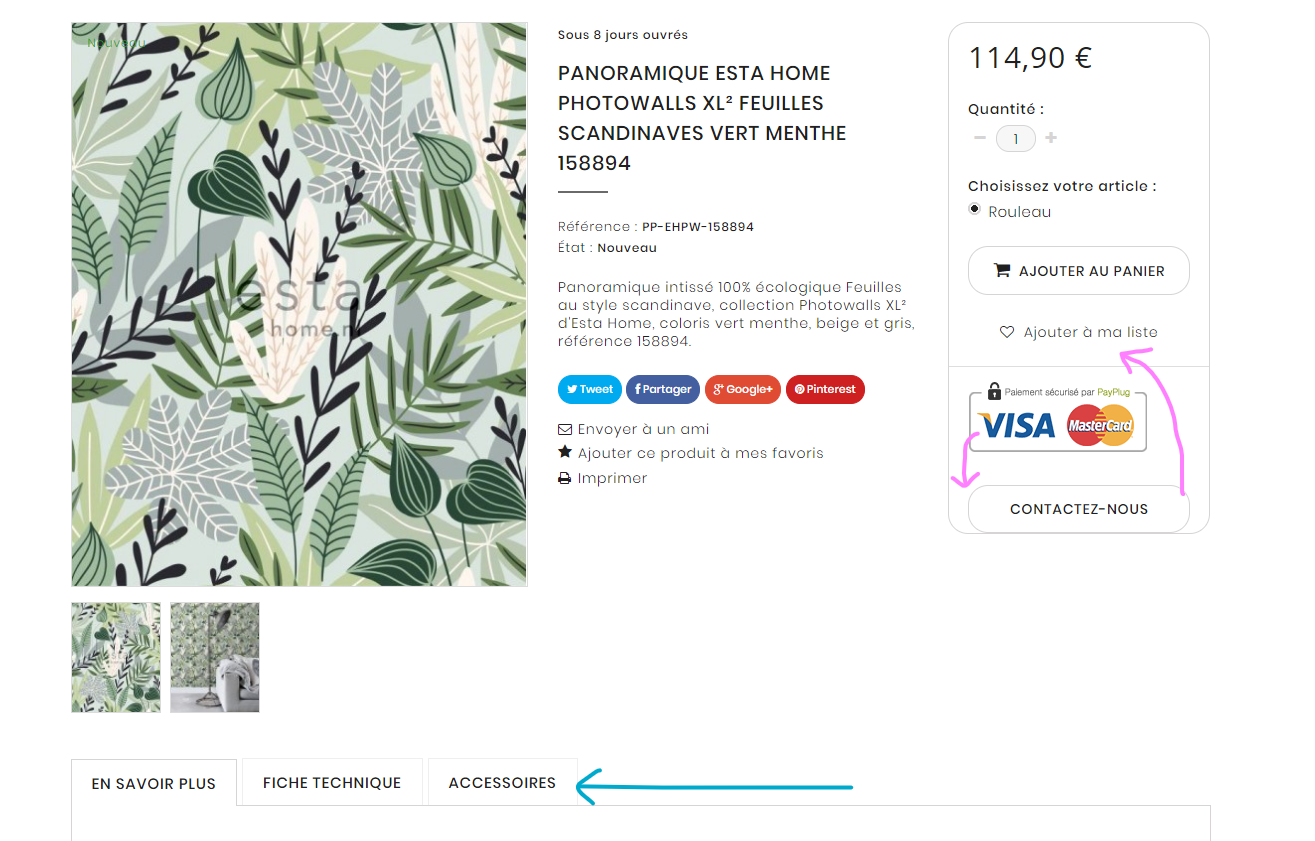Select the Rouleau radio option
This screenshot has width=1315, height=841.
(975, 209)
